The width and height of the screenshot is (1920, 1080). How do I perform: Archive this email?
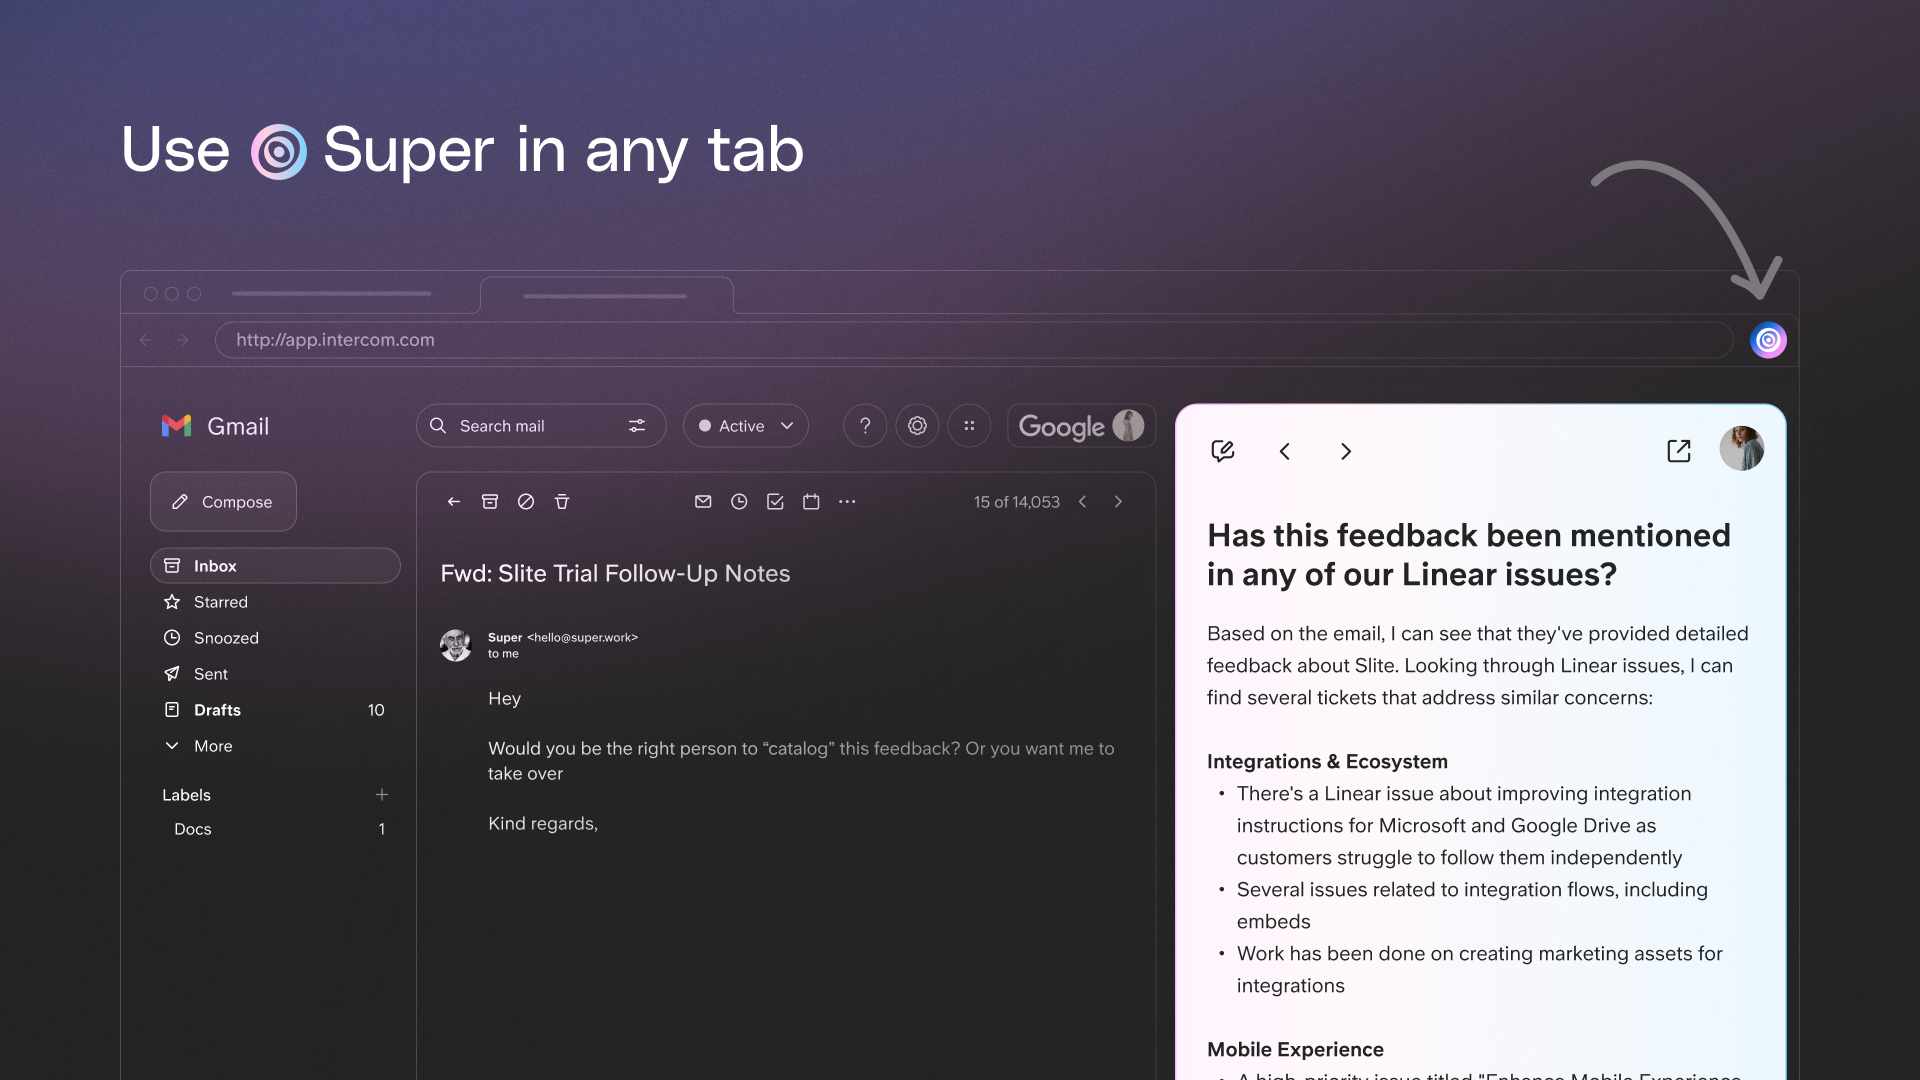coord(490,502)
